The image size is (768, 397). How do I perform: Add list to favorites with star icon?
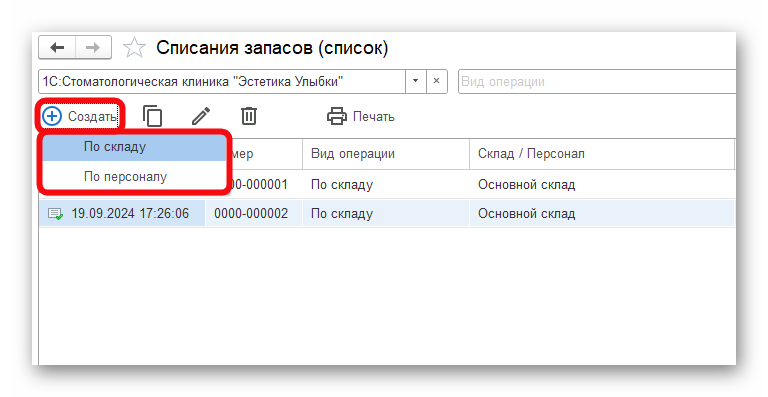coord(134,48)
